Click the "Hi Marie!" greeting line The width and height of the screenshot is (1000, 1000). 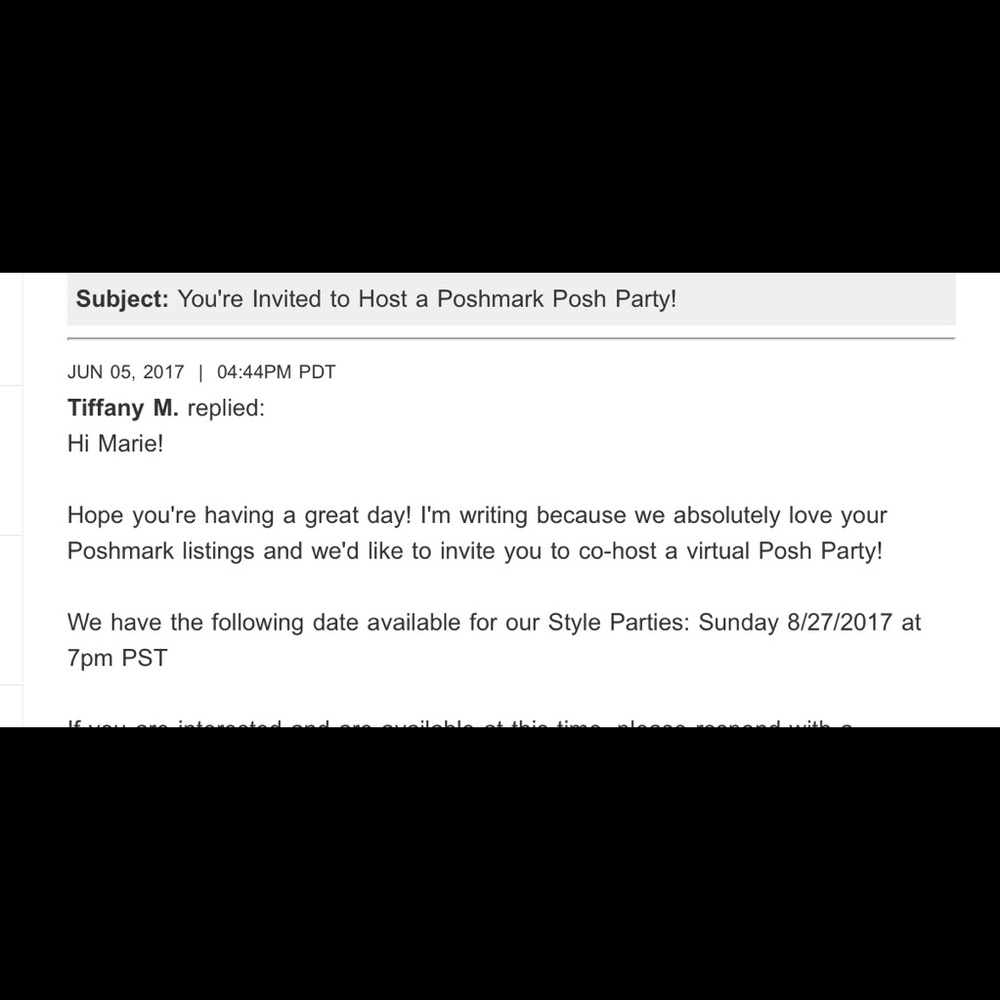[115, 443]
